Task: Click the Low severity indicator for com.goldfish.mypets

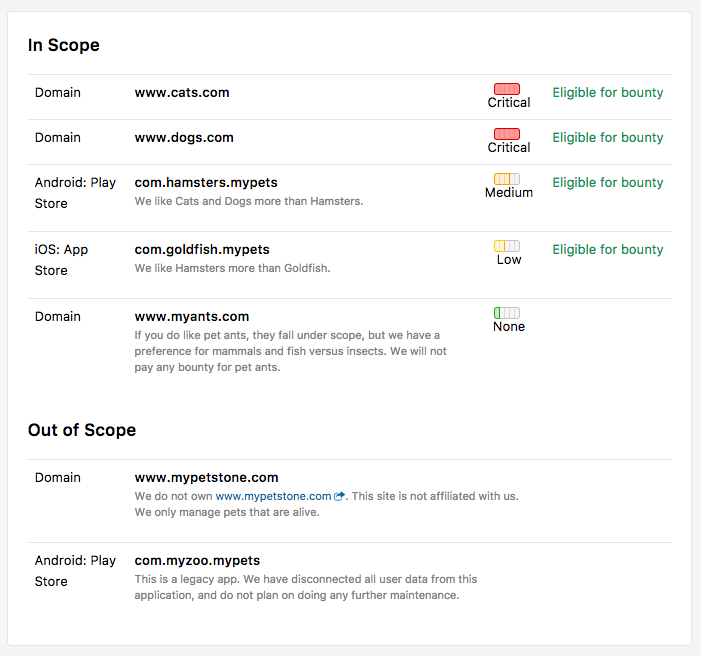Action: [507, 246]
